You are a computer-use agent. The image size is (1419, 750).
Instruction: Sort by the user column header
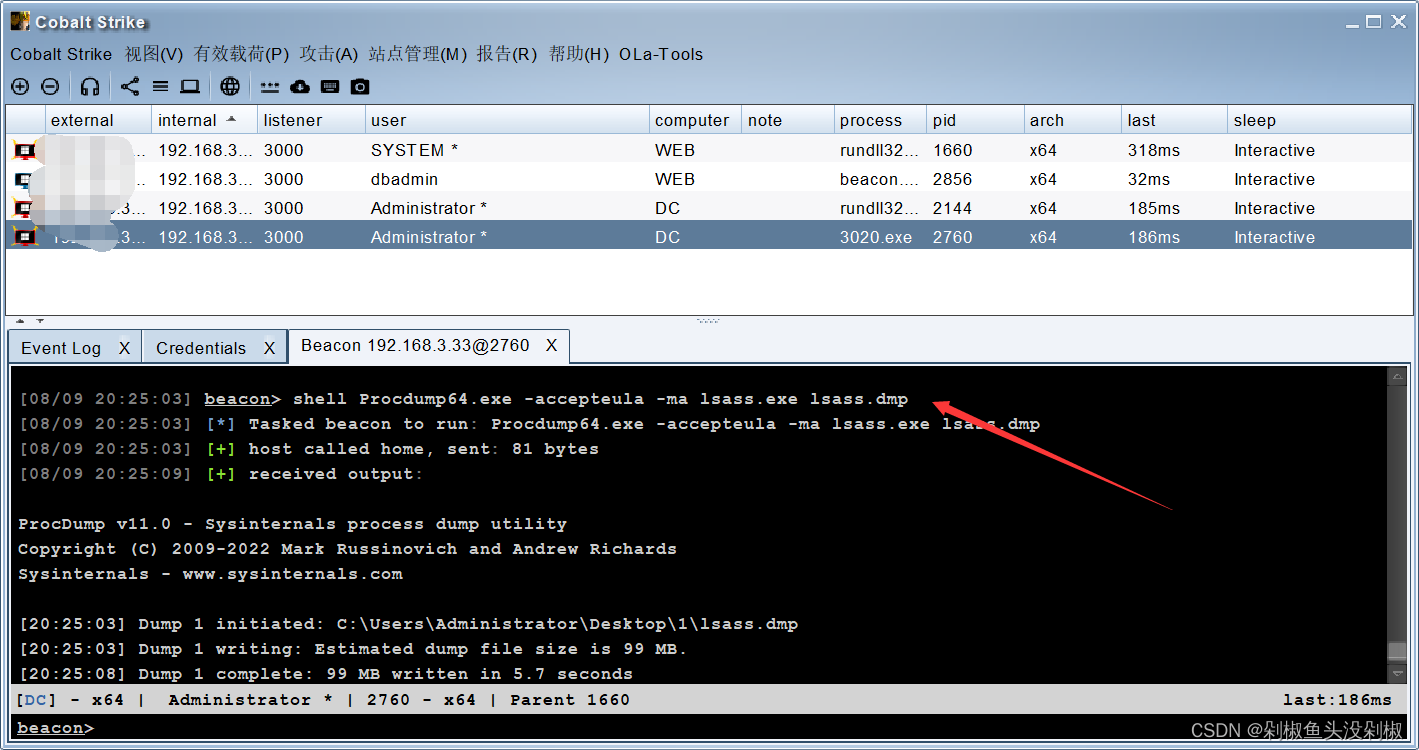click(507, 120)
